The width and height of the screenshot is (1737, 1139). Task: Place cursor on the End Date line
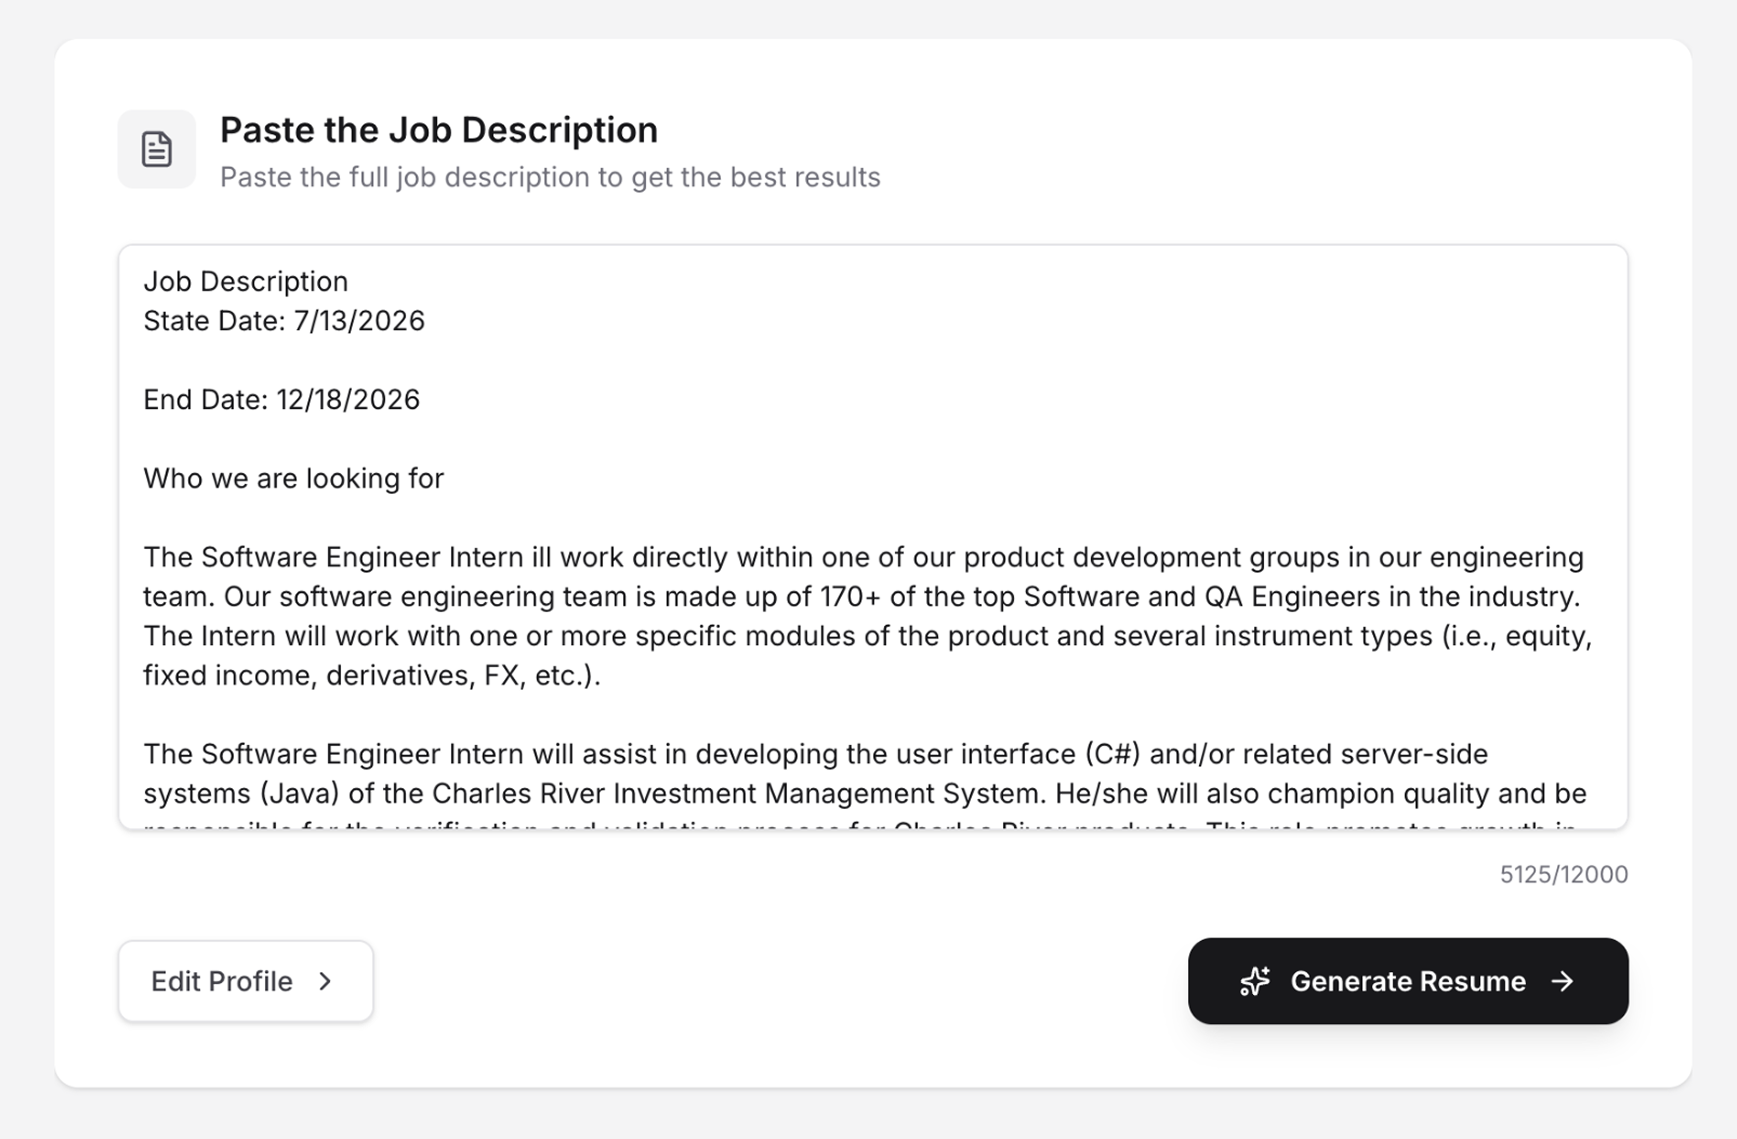[x=281, y=400]
